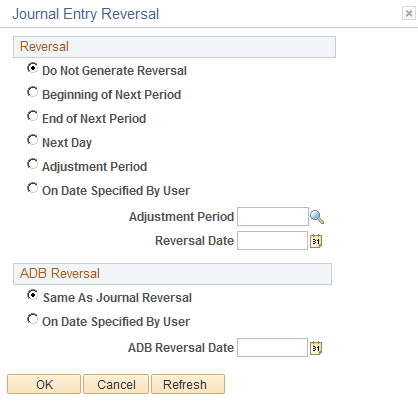
Task: Click the Adjustment Period input field
Action: click(x=273, y=217)
